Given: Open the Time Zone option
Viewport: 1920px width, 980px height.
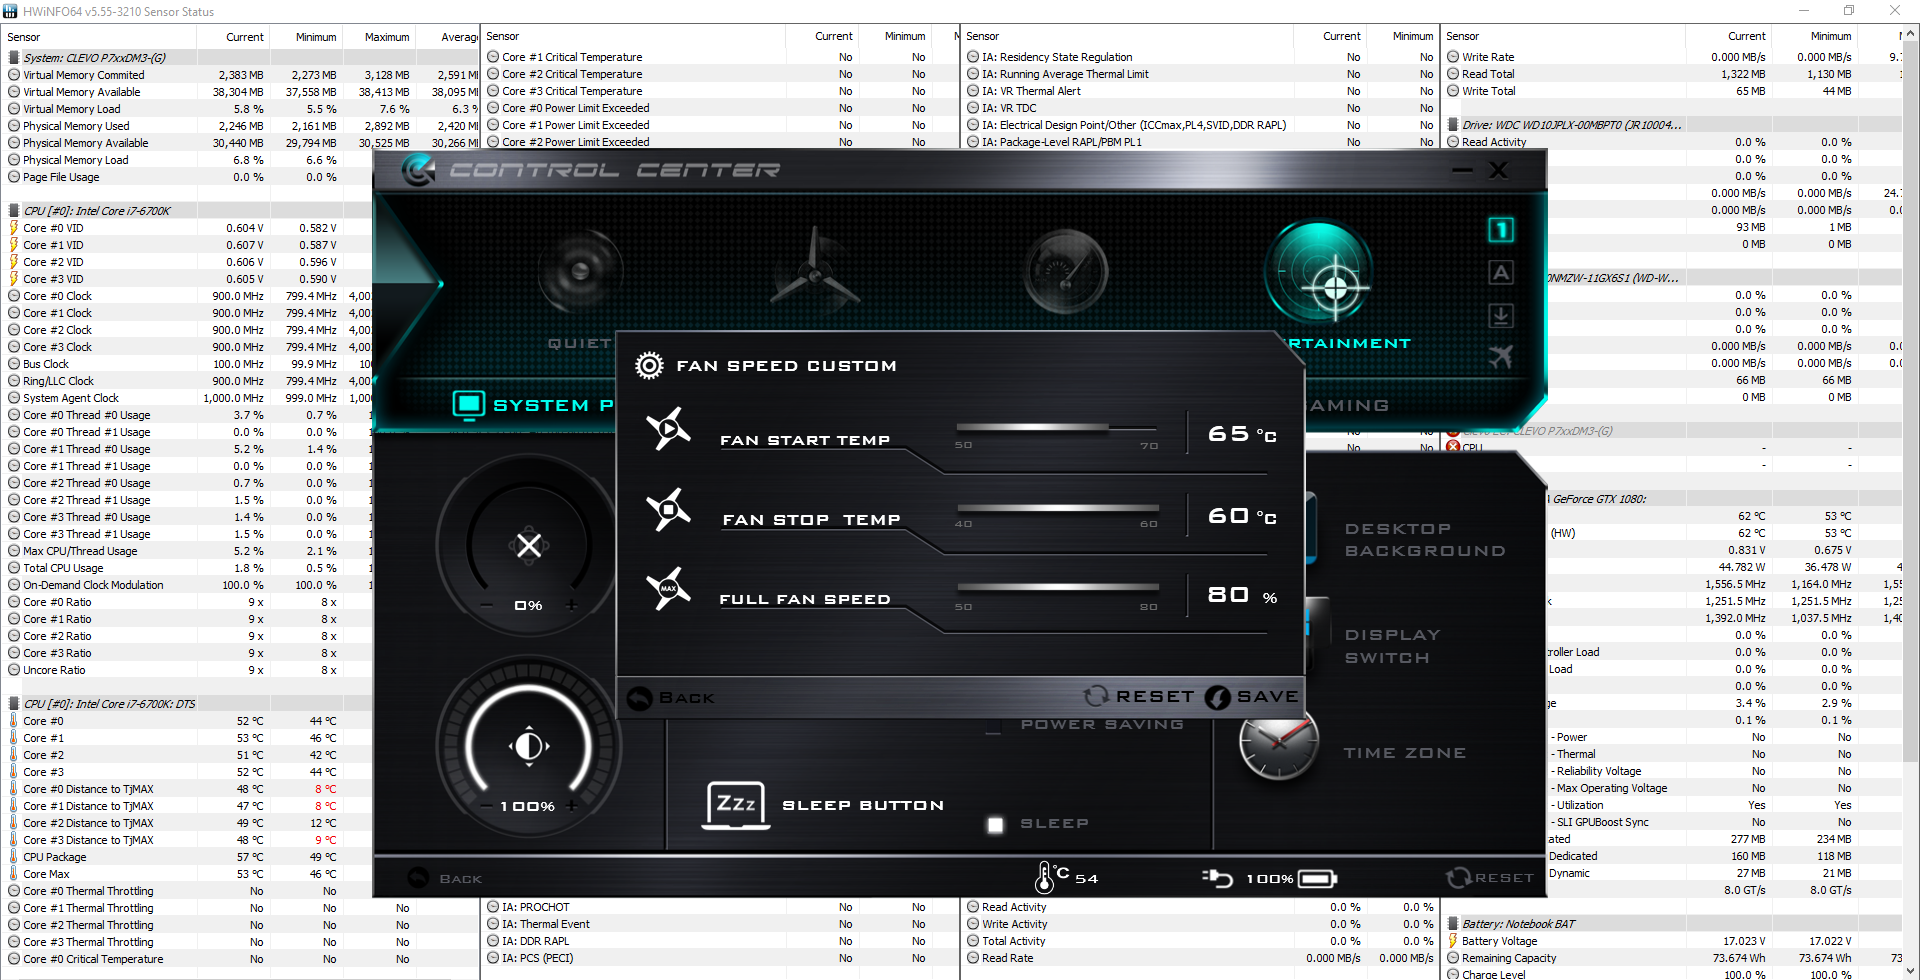Looking at the screenshot, I should point(1405,753).
